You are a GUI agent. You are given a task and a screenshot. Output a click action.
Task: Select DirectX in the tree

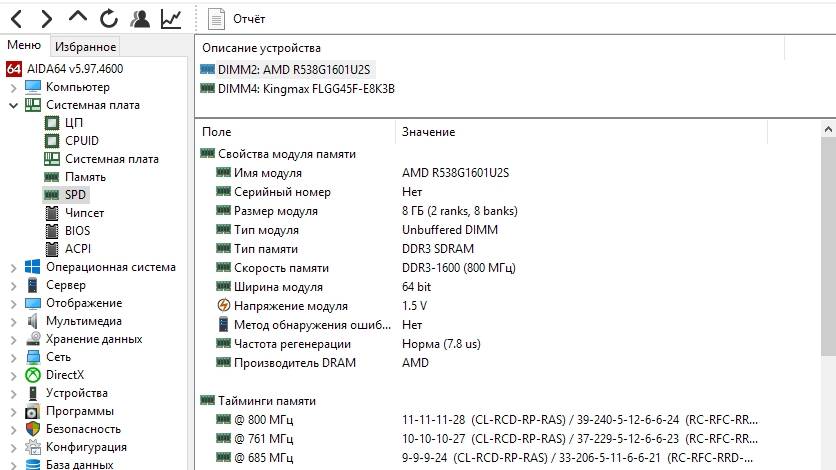pos(64,375)
